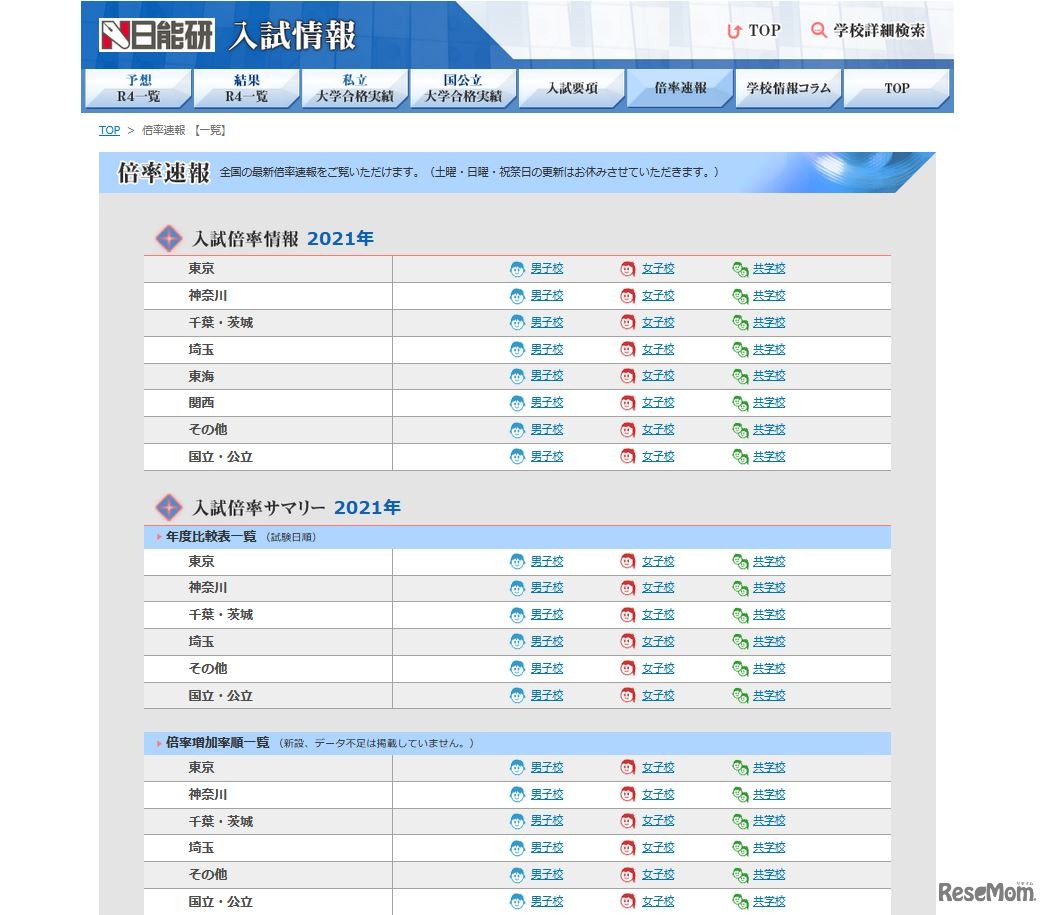Click co-ed icon in 千葉・茨城 row of 倍率増加率順一覧
The height and width of the screenshot is (915, 1049).
[x=740, y=821]
